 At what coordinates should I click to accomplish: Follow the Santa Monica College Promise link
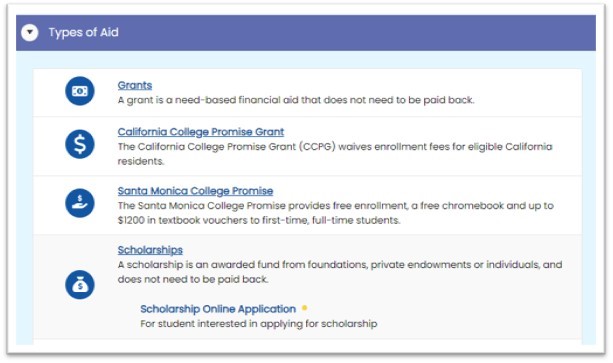pyautogui.click(x=195, y=191)
